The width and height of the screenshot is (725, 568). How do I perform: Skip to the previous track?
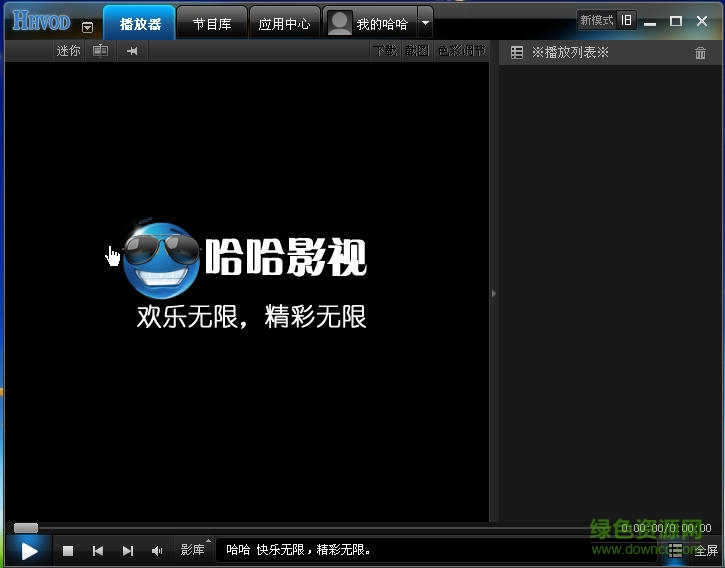tap(98, 550)
